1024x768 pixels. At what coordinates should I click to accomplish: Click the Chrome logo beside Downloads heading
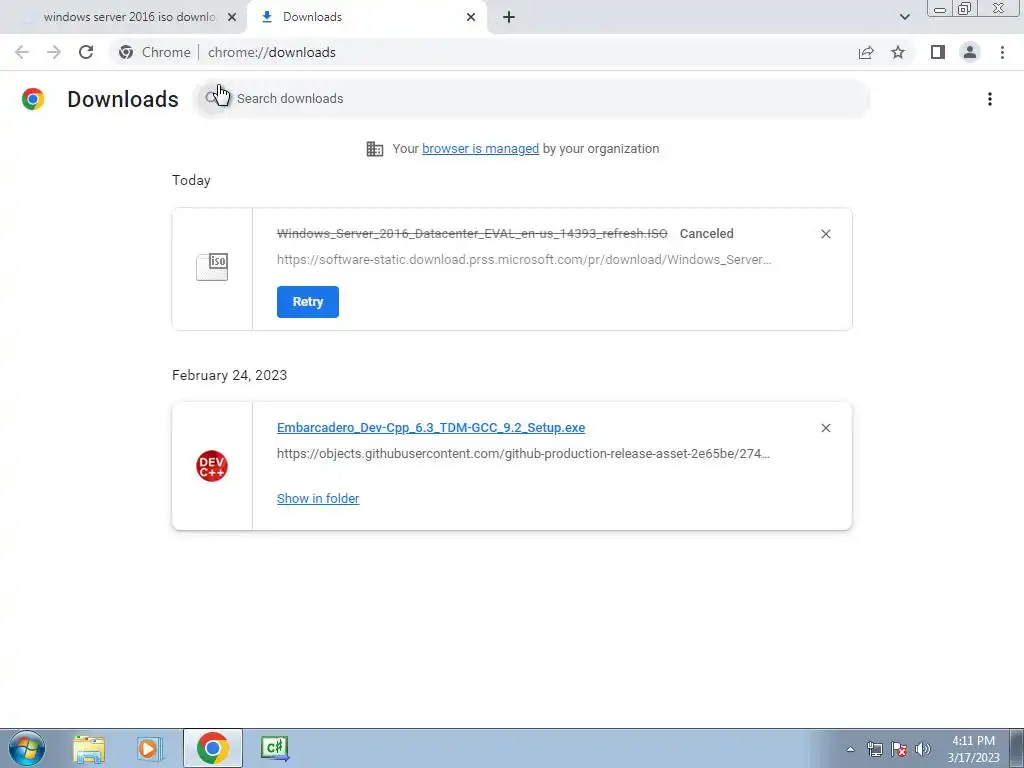tap(33, 99)
